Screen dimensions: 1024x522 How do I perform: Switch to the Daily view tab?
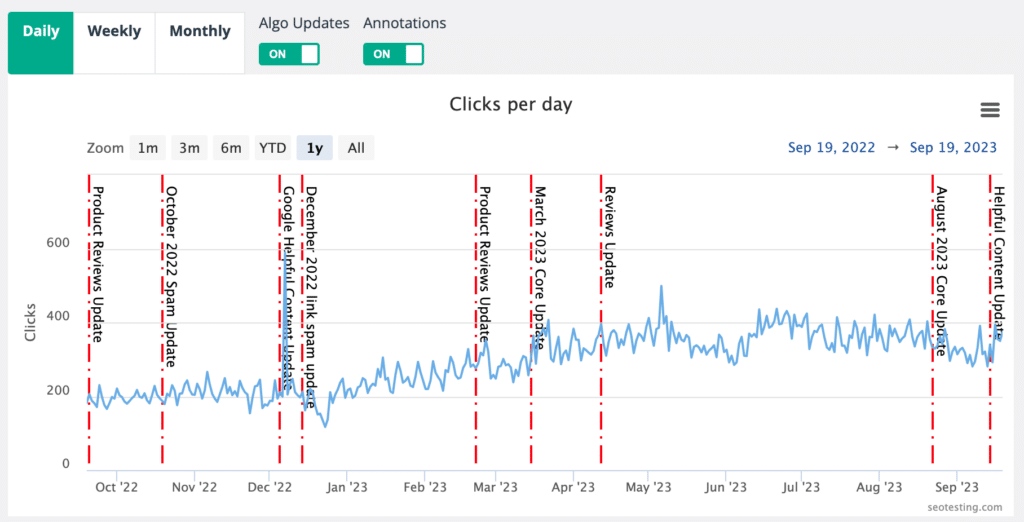click(x=40, y=43)
